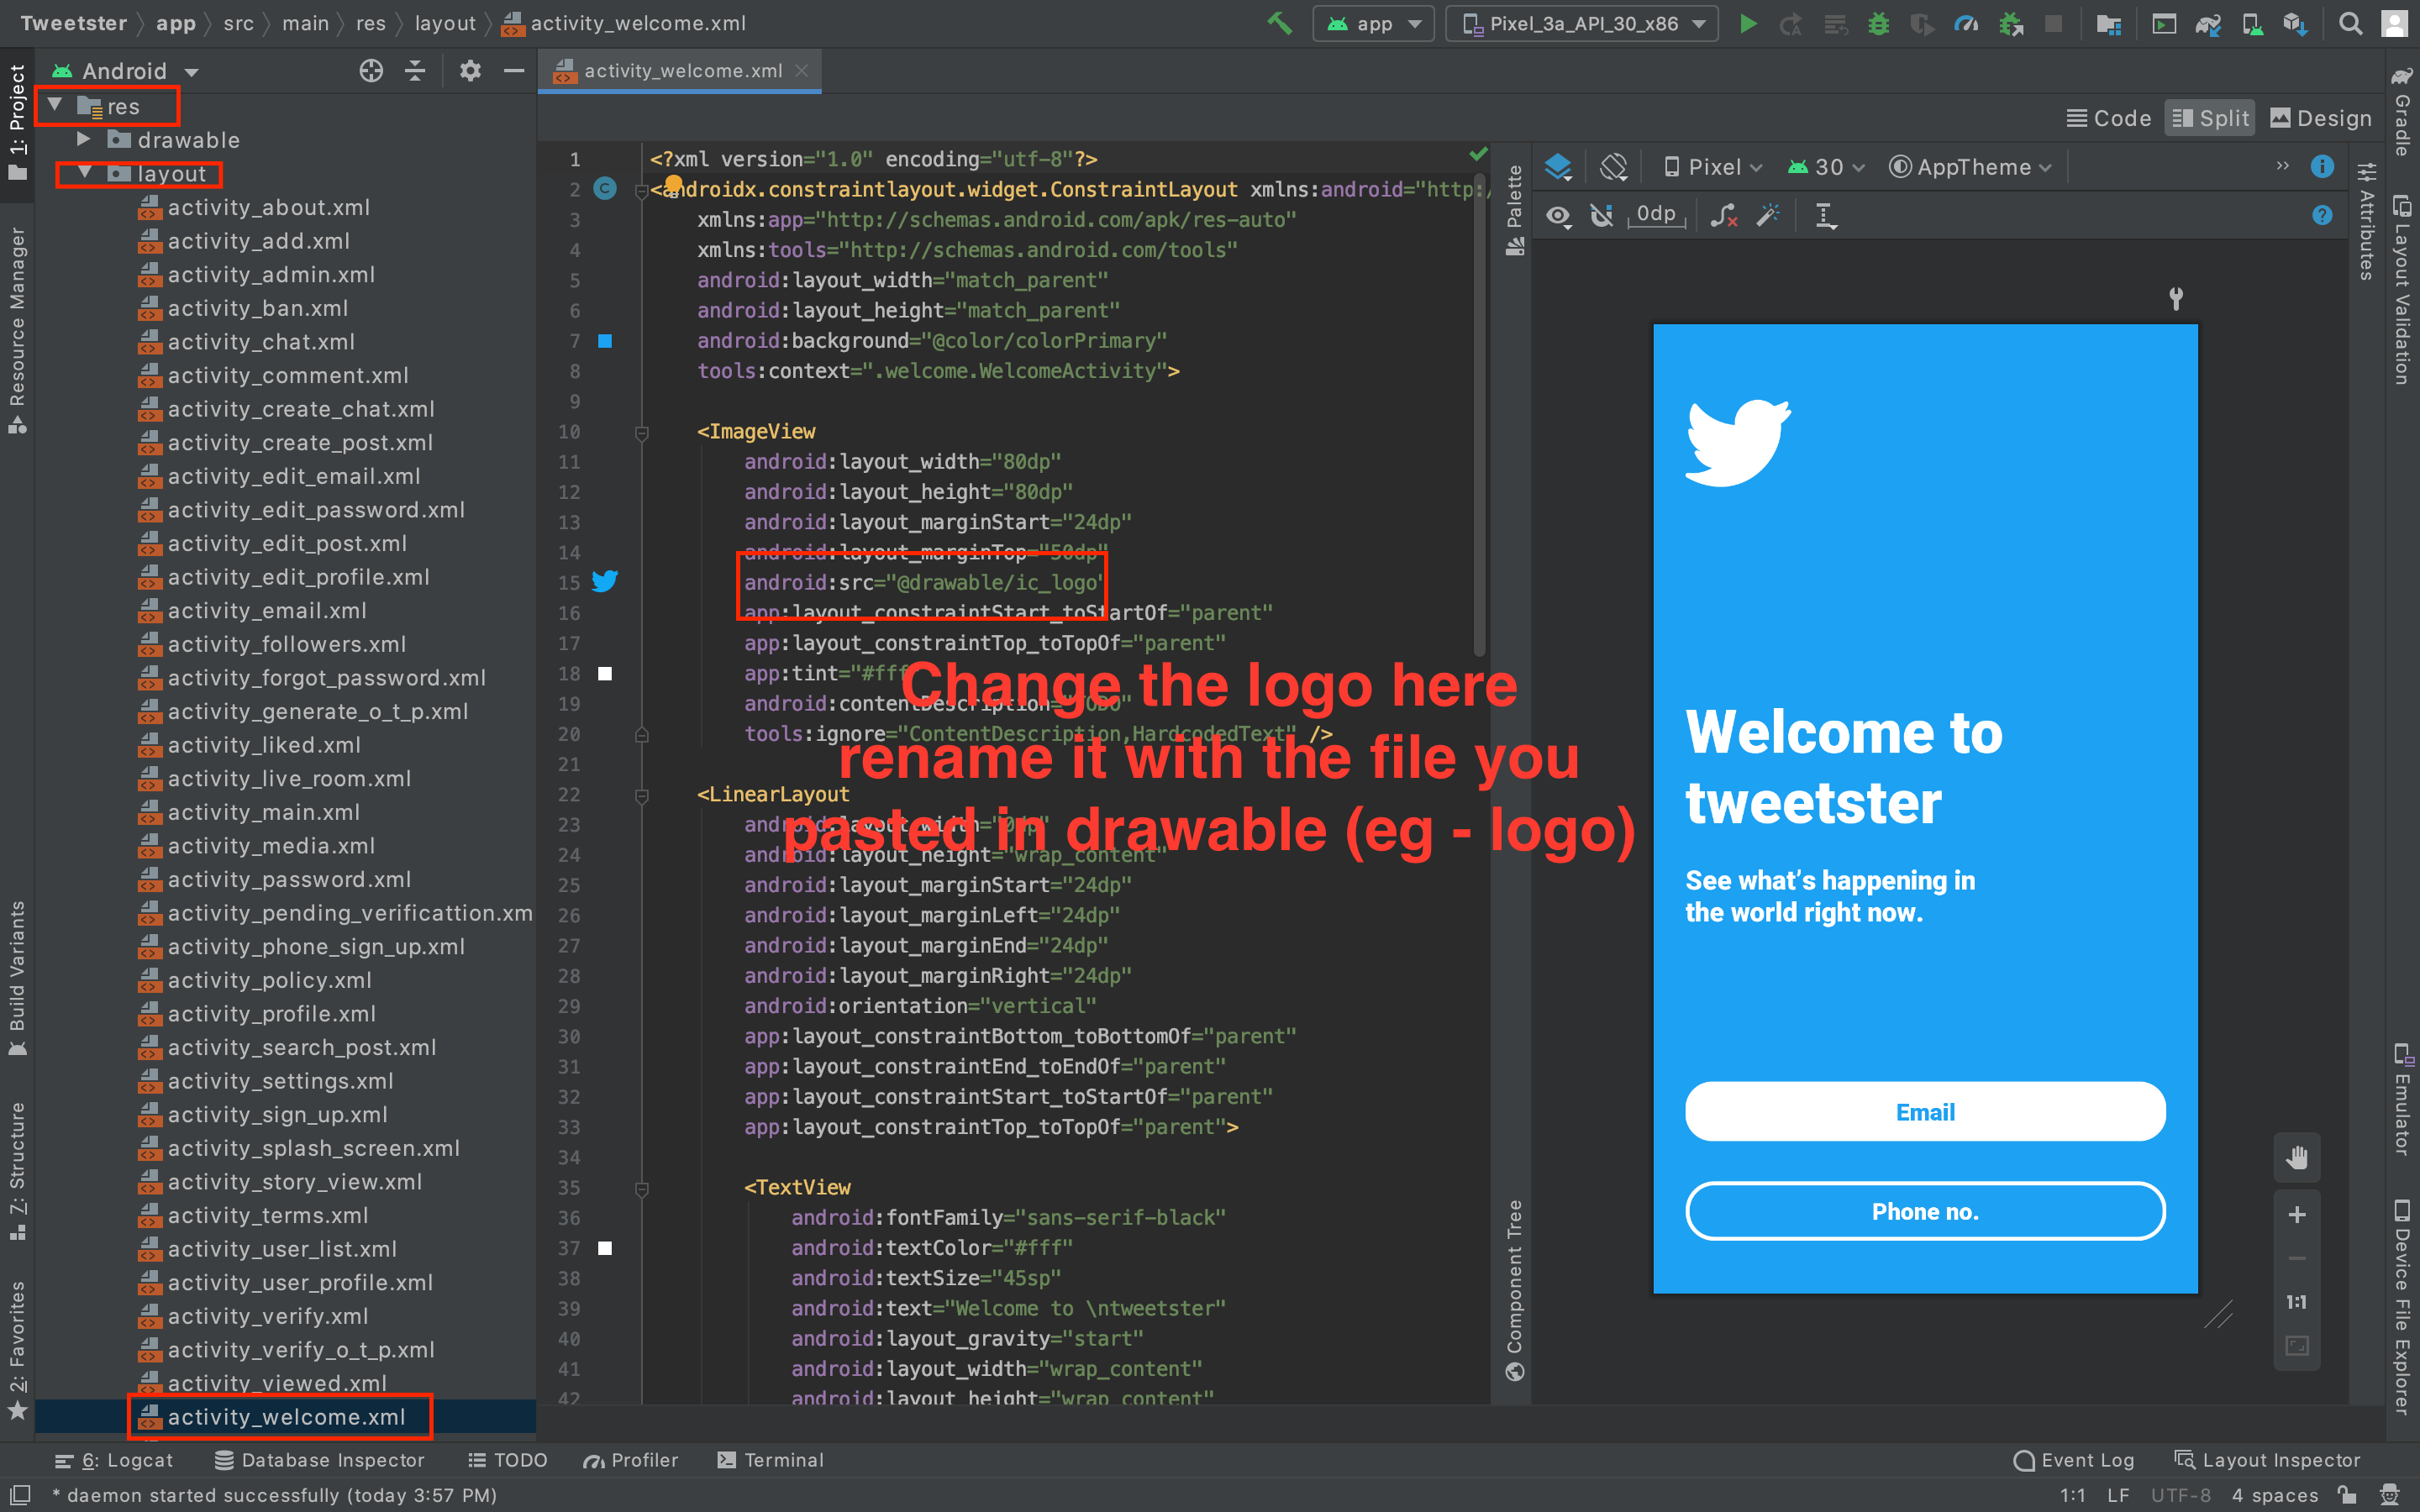Click the Debug app bug icon
This screenshot has height=1512, width=2420.
1879,23
